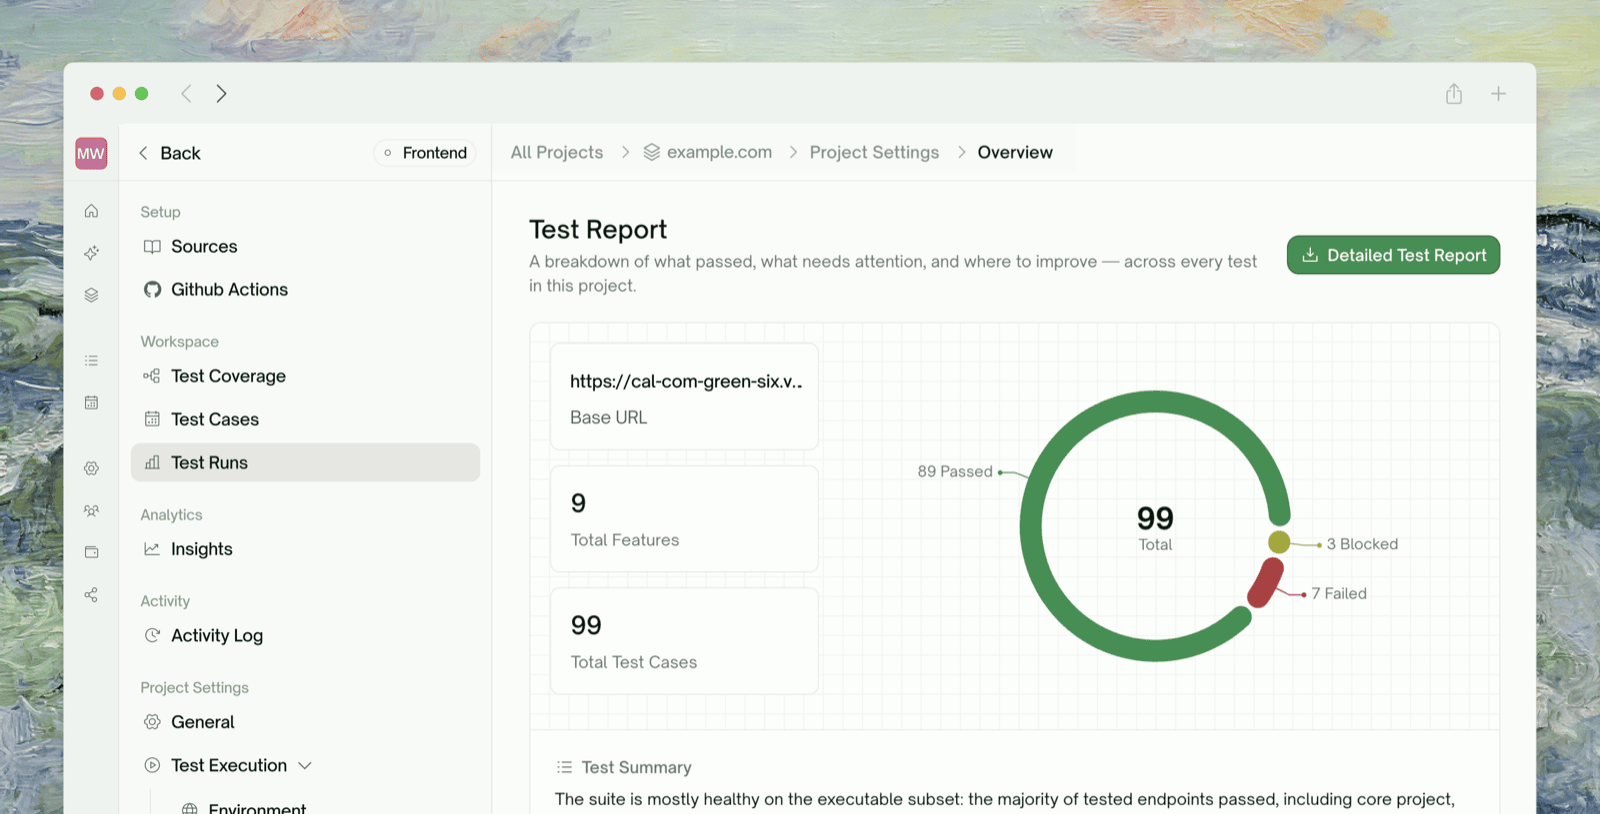Screen dimensions: 1600x814
Task: Click the share nodes icon in the left rail
Action: click(x=91, y=595)
